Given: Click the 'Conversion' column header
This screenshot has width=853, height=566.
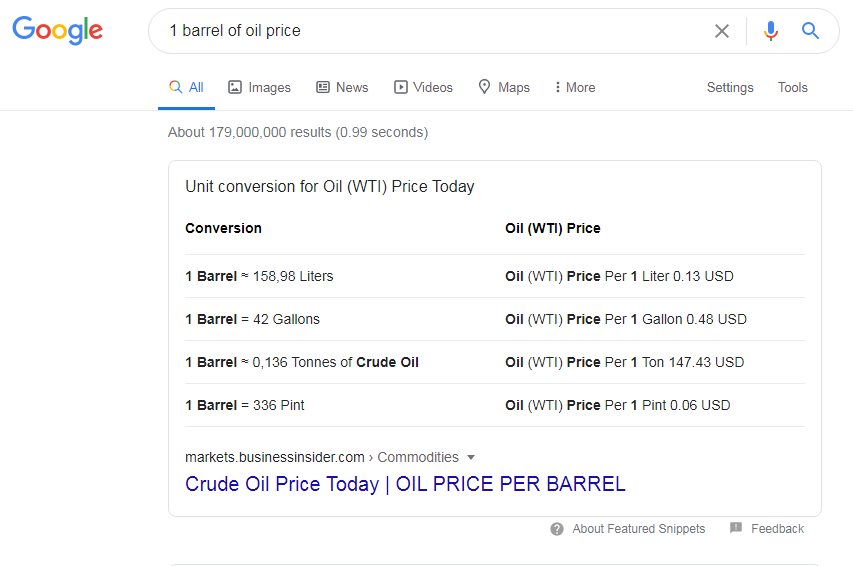Looking at the screenshot, I should [223, 228].
